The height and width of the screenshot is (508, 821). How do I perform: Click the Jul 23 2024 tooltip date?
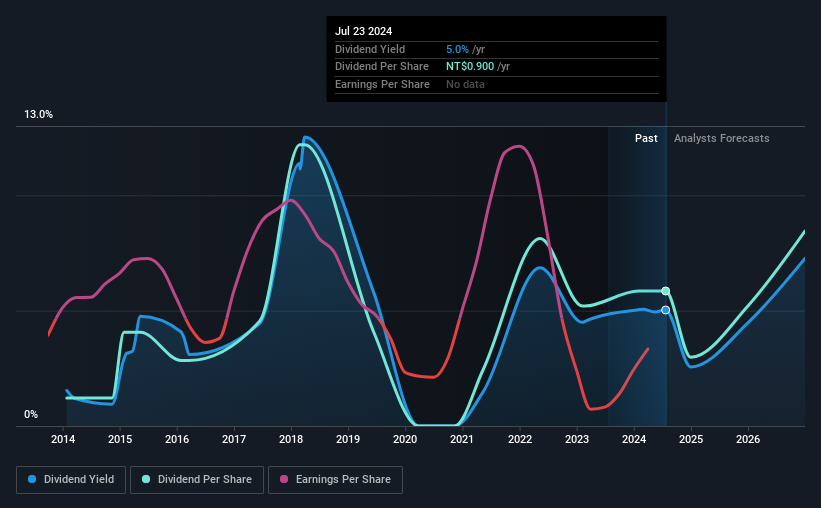363,31
